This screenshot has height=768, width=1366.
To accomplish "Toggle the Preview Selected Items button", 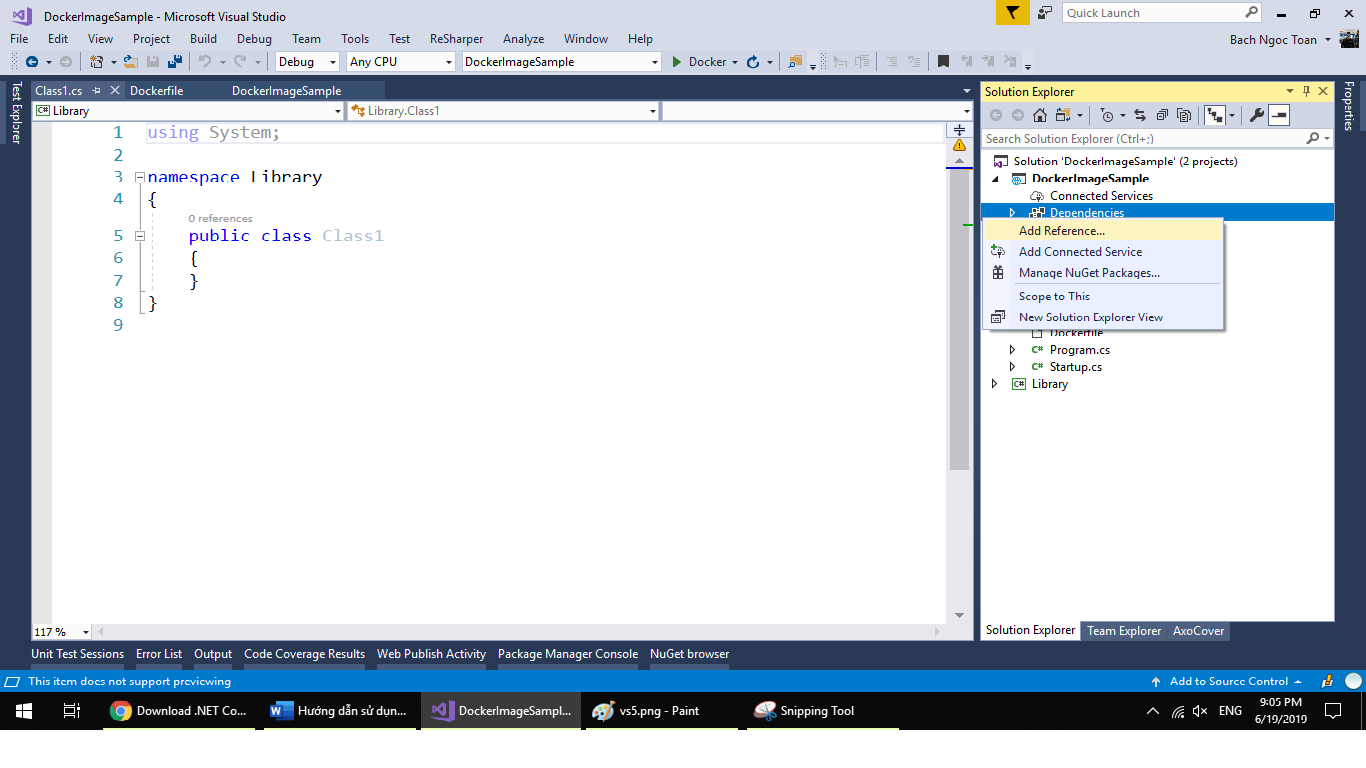I will pyautogui.click(x=1279, y=115).
